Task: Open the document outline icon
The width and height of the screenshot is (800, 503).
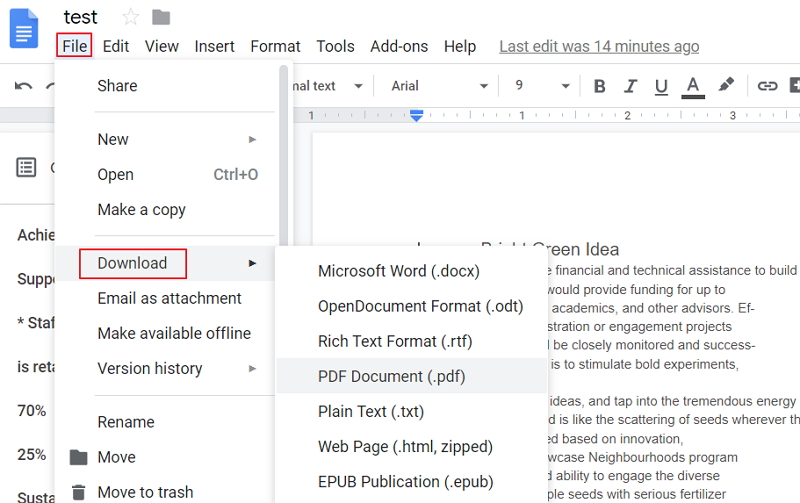Action: (x=26, y=167)
